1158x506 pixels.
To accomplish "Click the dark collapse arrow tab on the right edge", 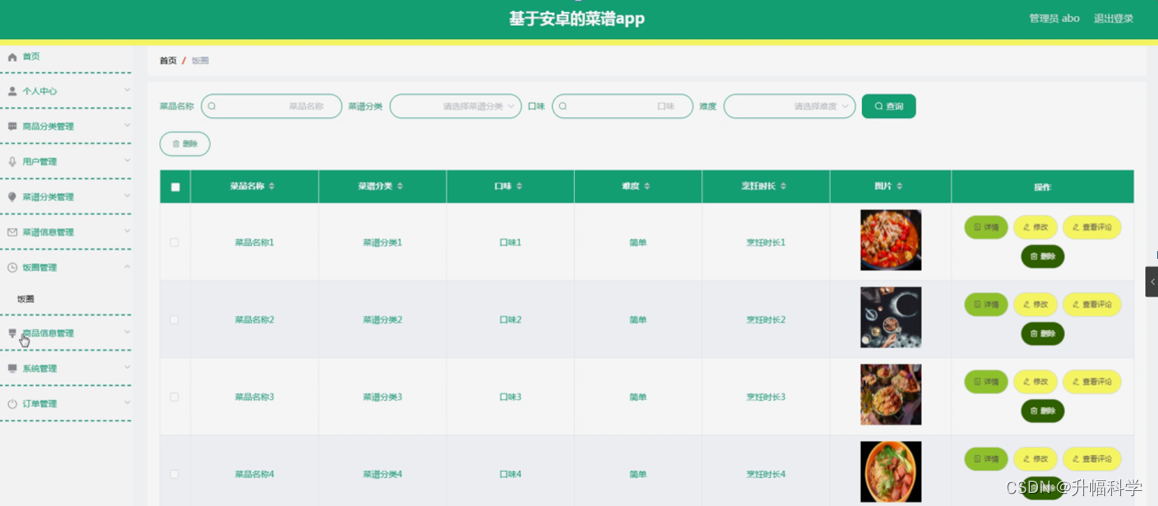I will (x=1151, y=281).
